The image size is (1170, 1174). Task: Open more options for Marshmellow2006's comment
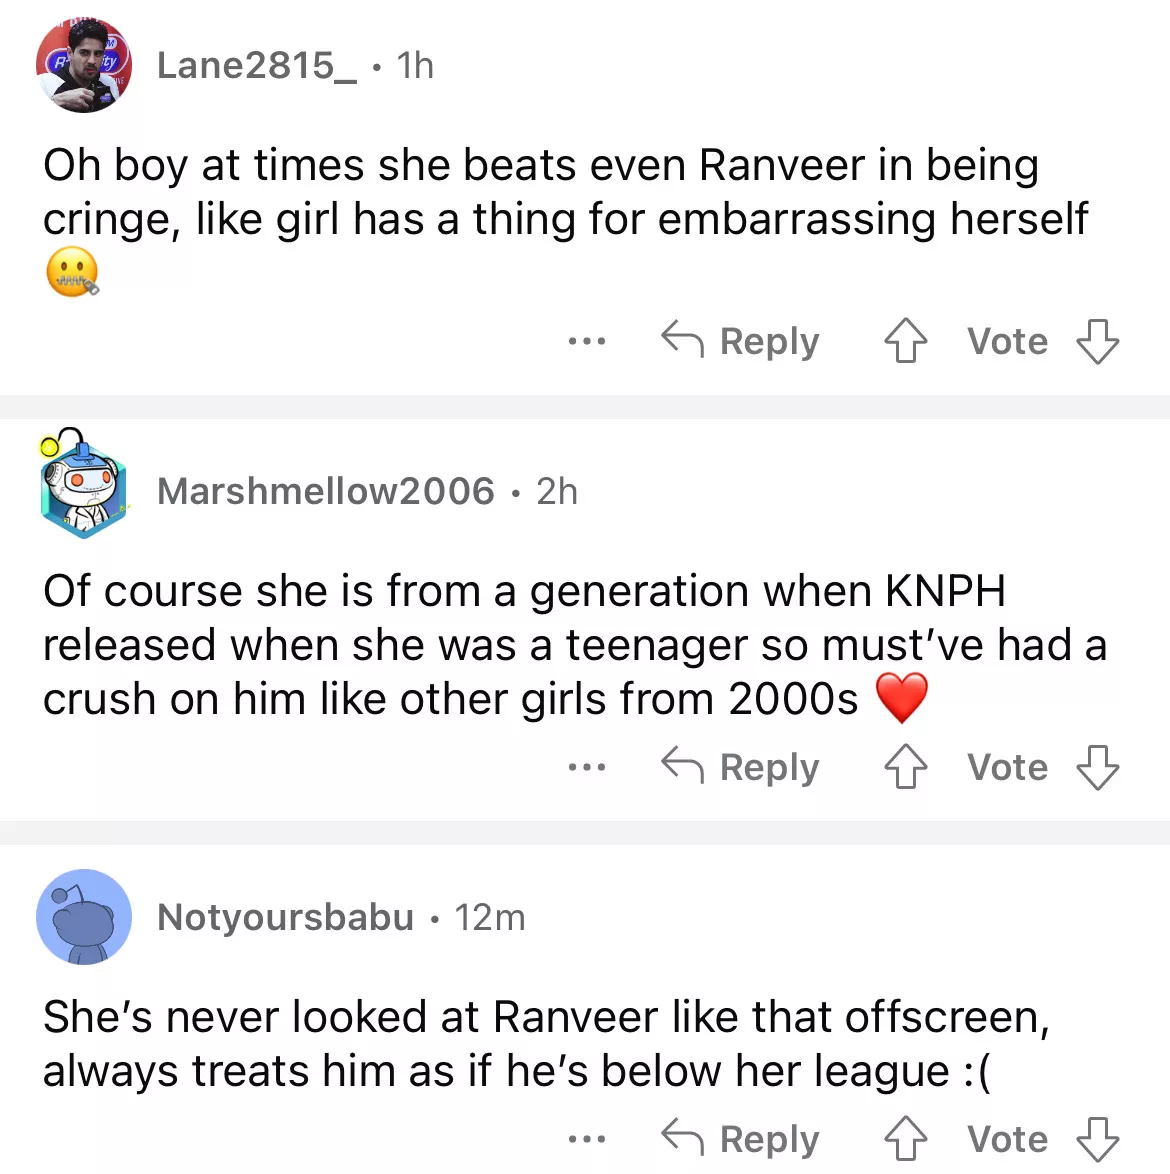(586, 767)
